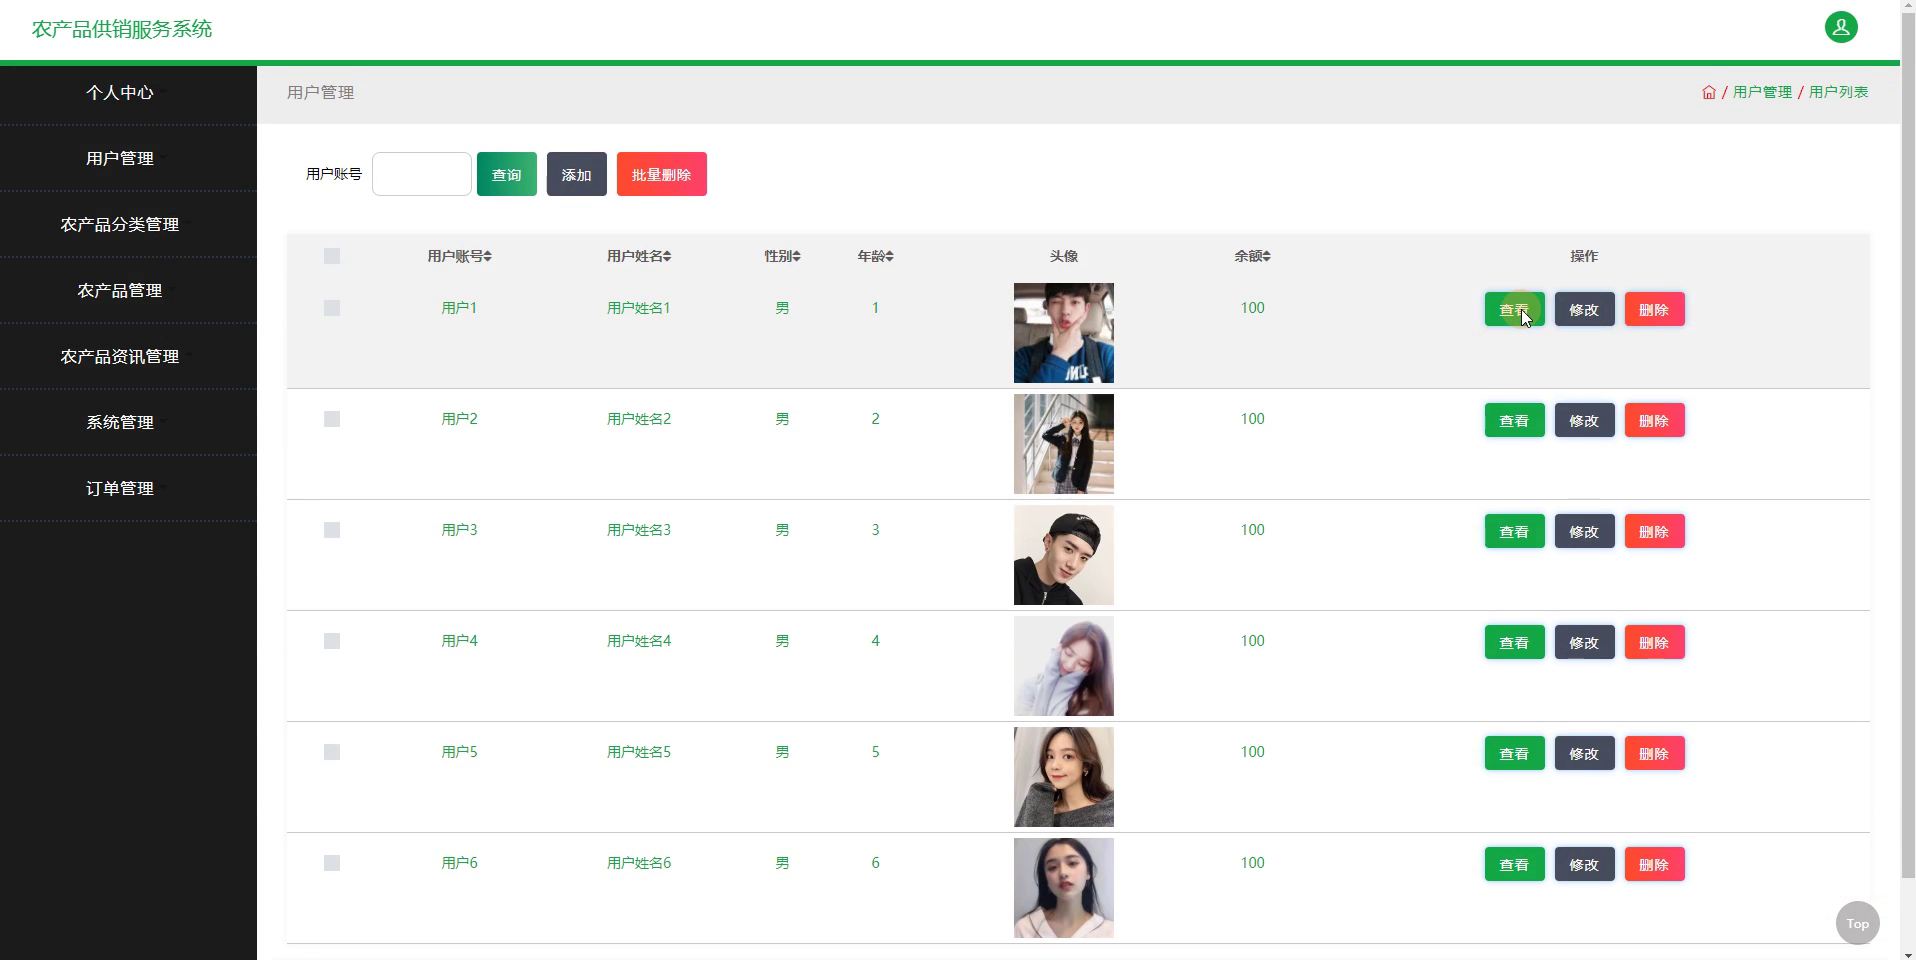Check the box for 用户3 row
The height and width of the screenshot is (960, 1916).
(332, 530)
